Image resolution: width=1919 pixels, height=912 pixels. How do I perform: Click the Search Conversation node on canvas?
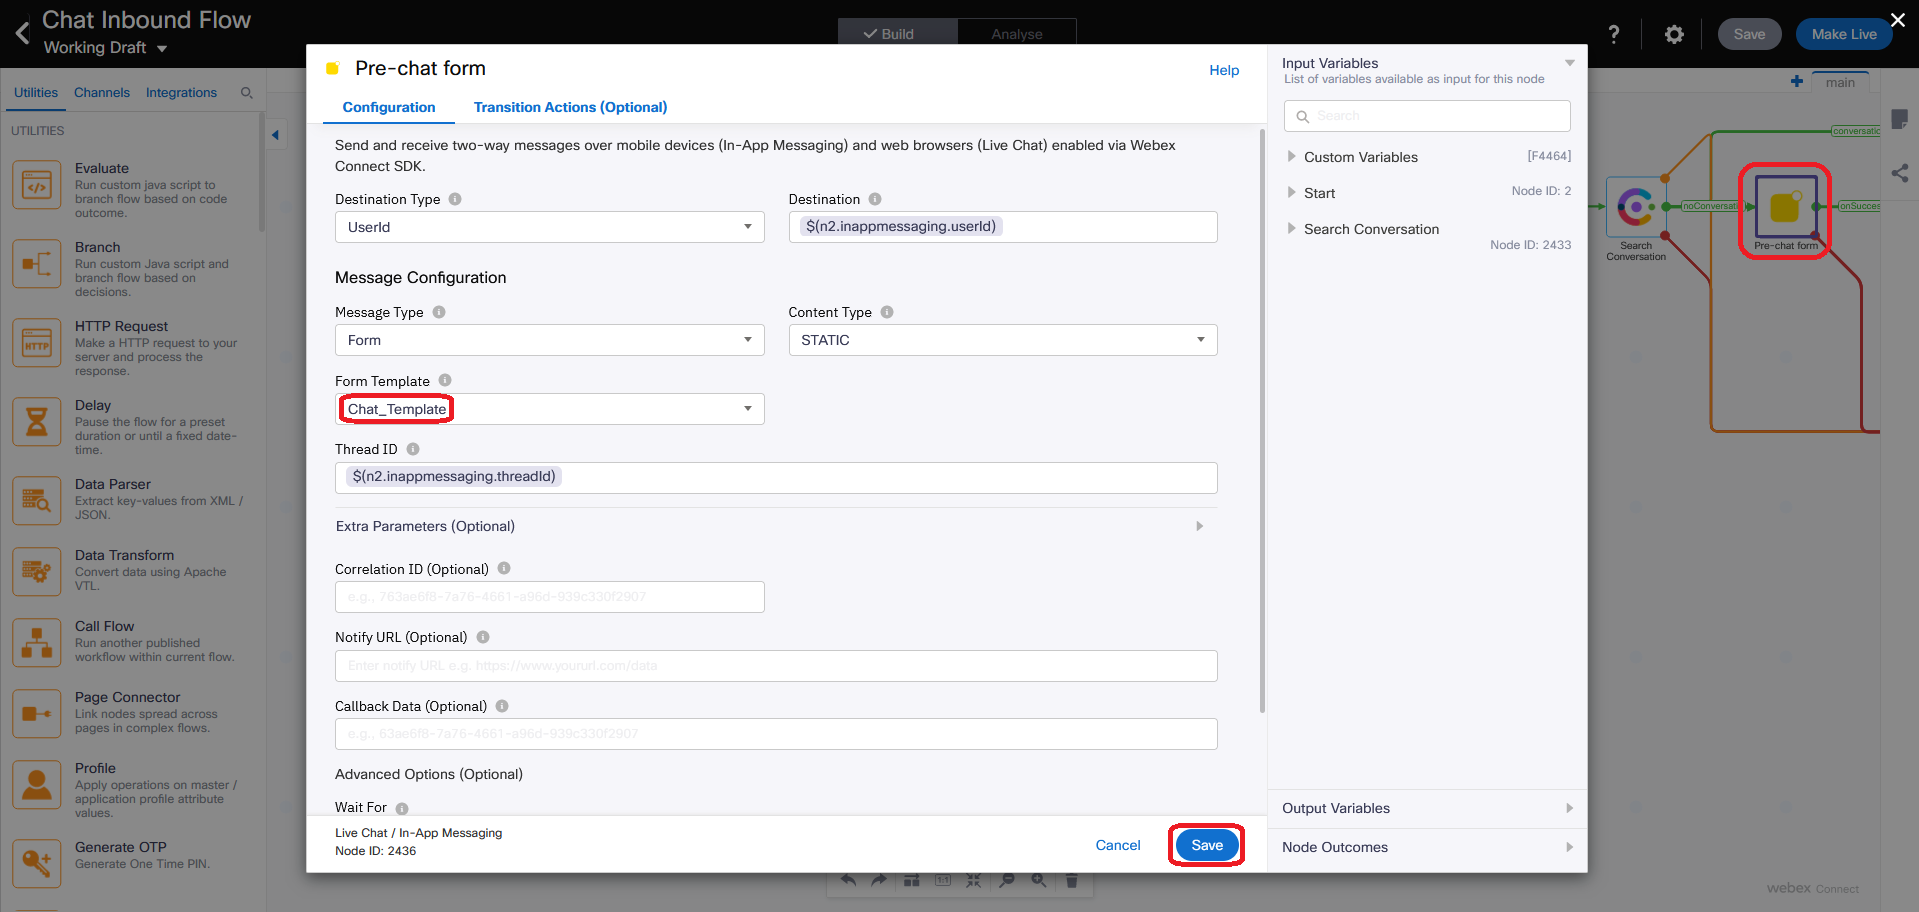click(x=1636, y=208)
